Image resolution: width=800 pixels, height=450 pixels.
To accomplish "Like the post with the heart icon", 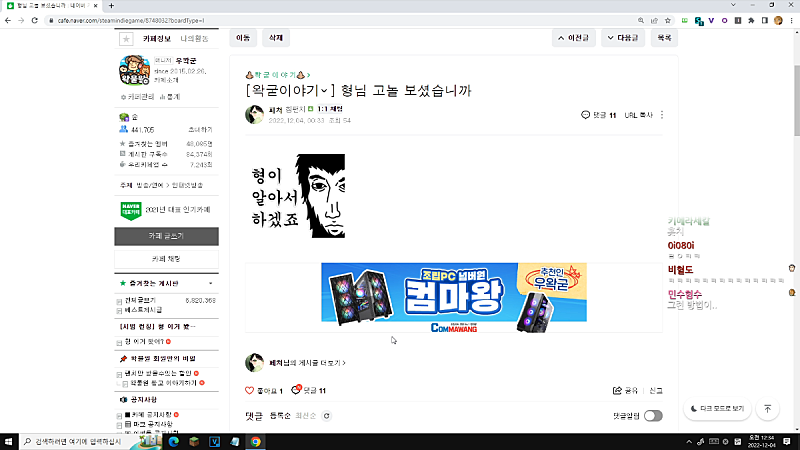I will [x=249, y=390].
